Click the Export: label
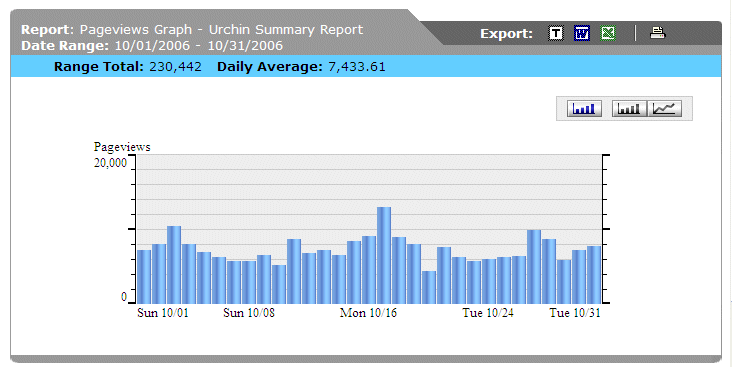 [507, 34]
